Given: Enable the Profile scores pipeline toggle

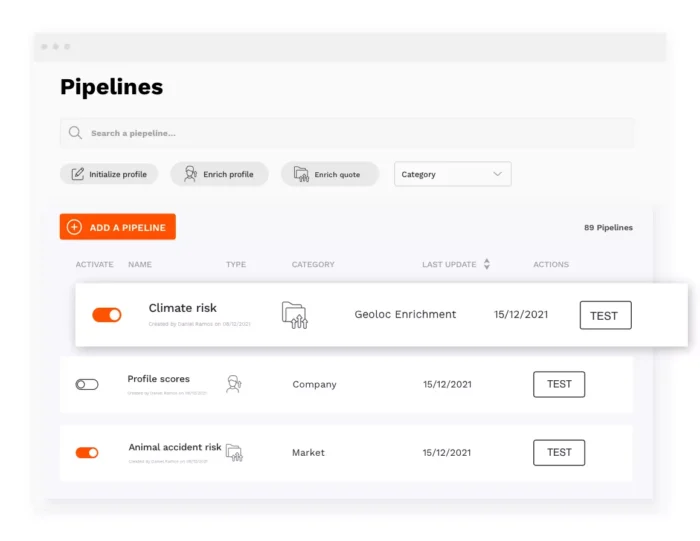Looking at the screenshot, I should tap(87, 384).
